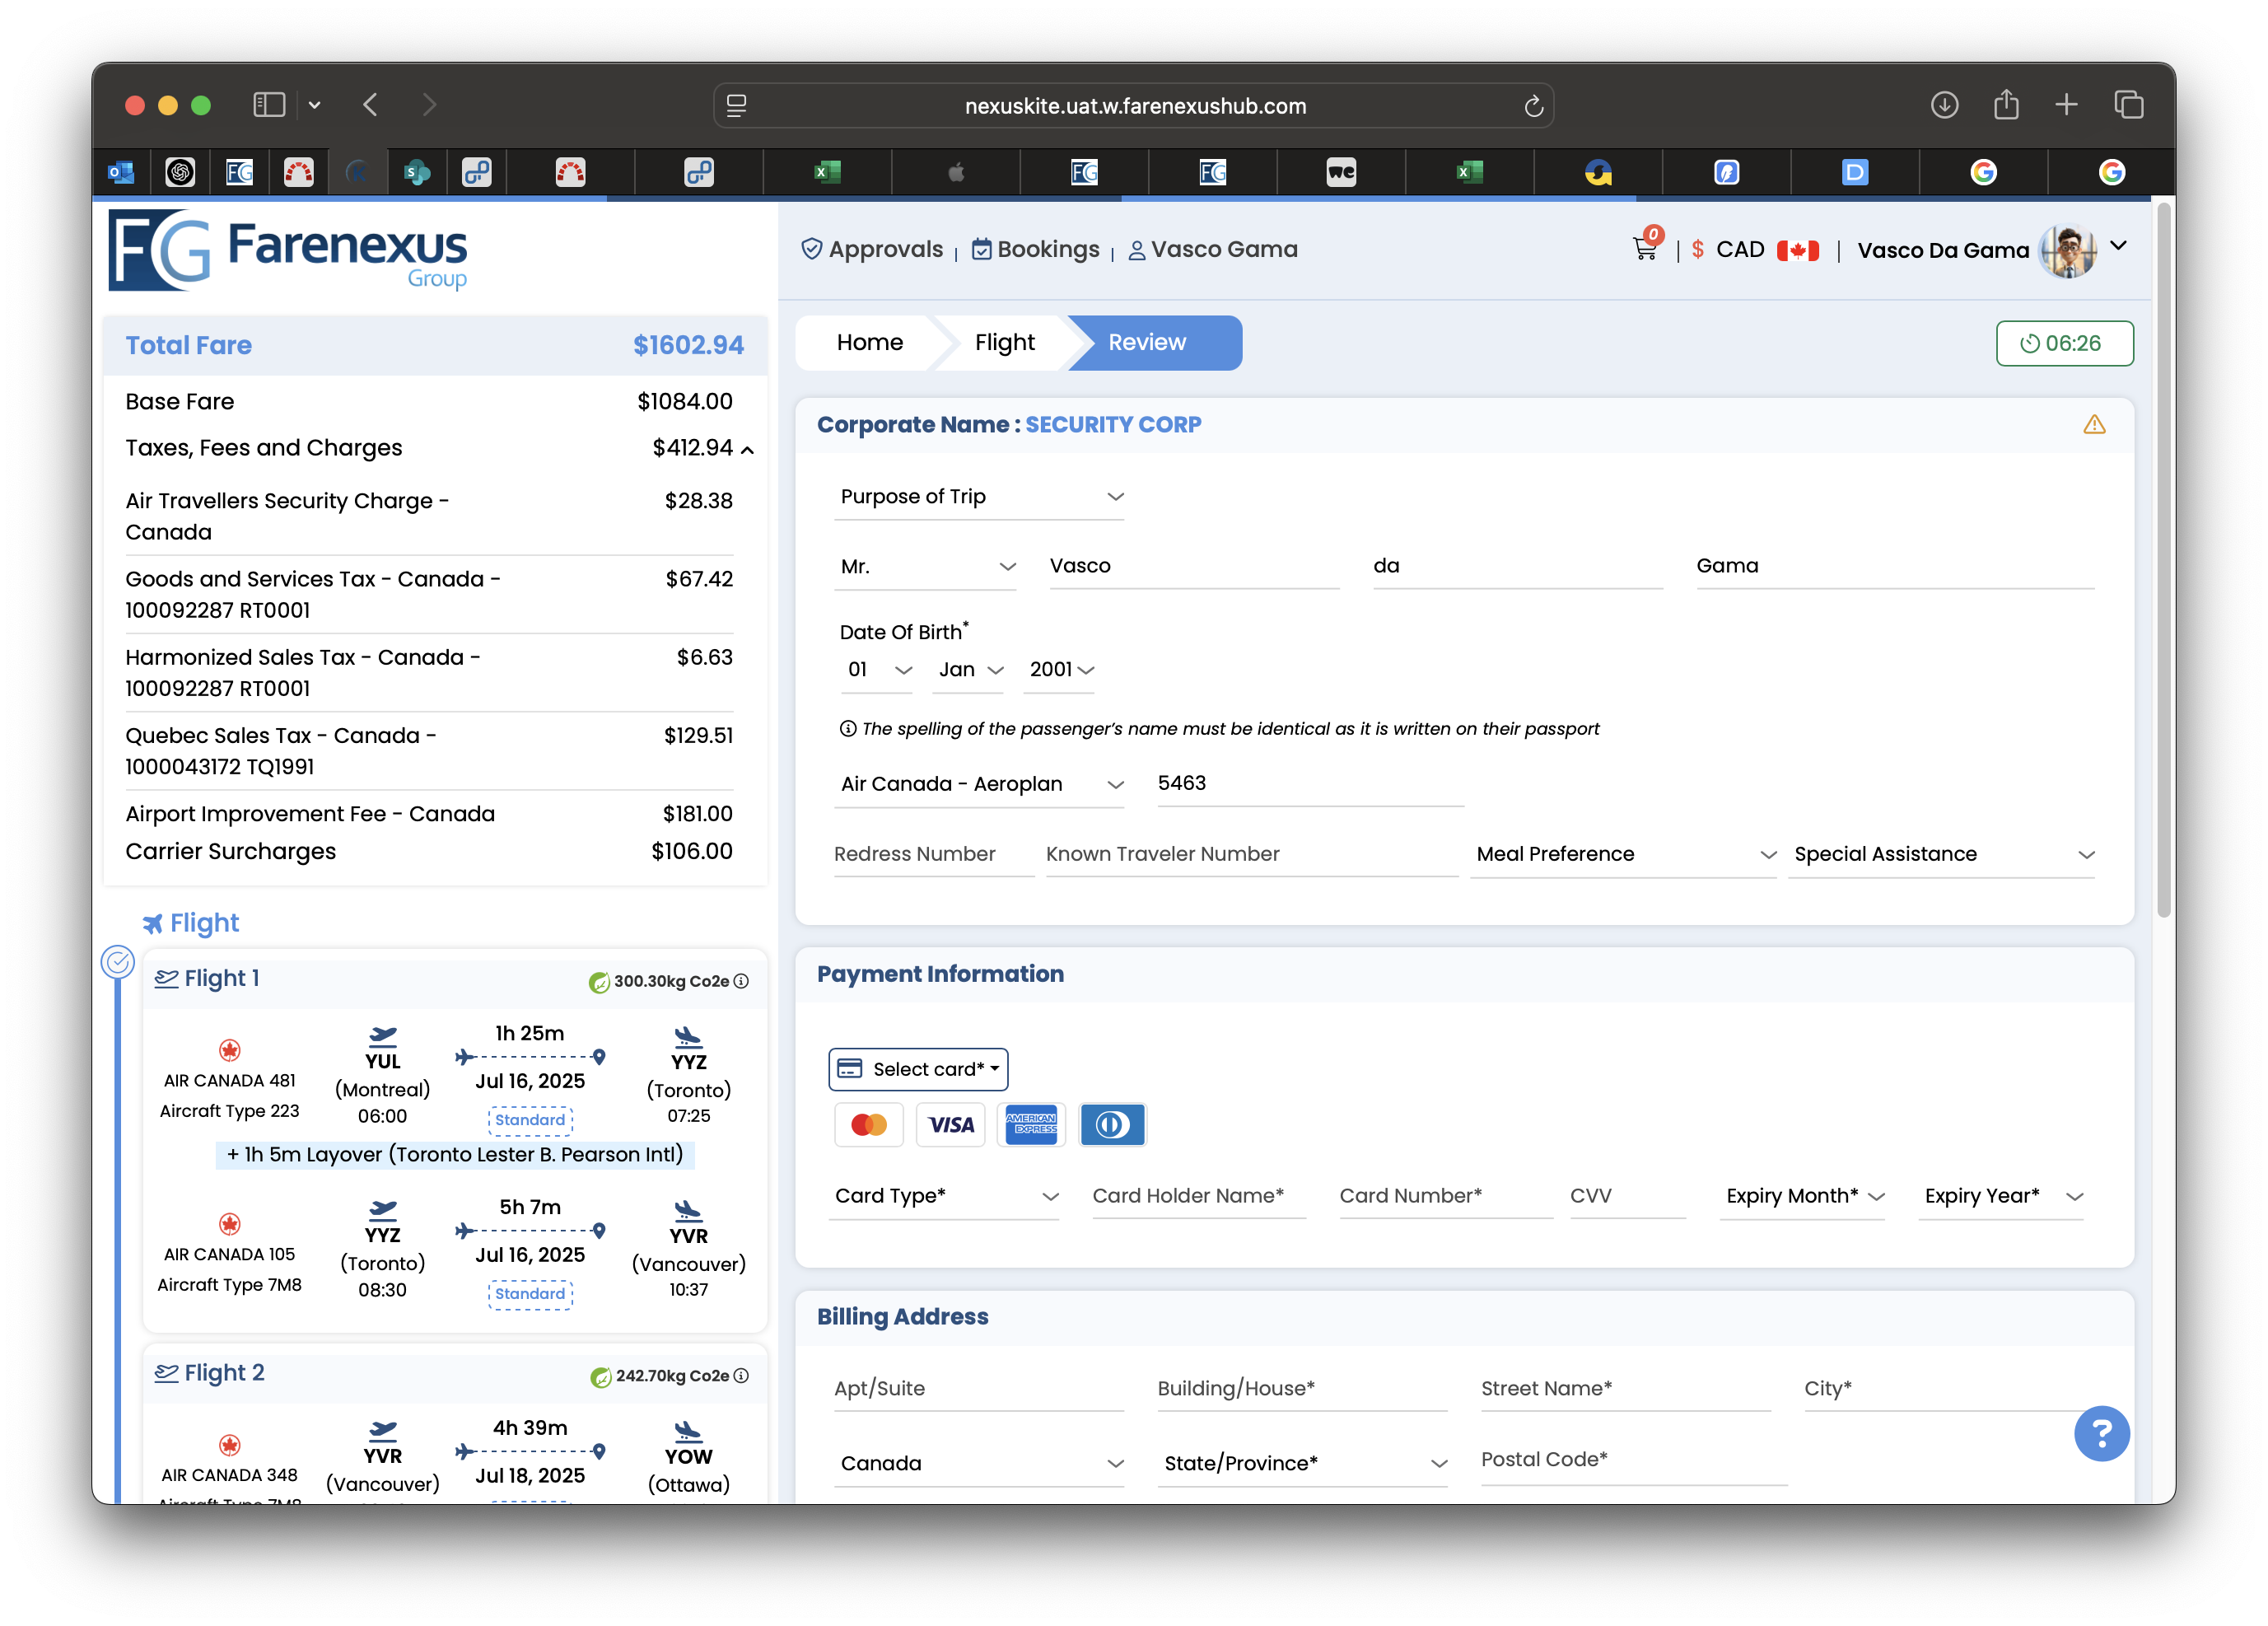Click Standard fare tag for AIR CANADA 105
The width and height of the screenshot is (2268, 1626).
530,1294
